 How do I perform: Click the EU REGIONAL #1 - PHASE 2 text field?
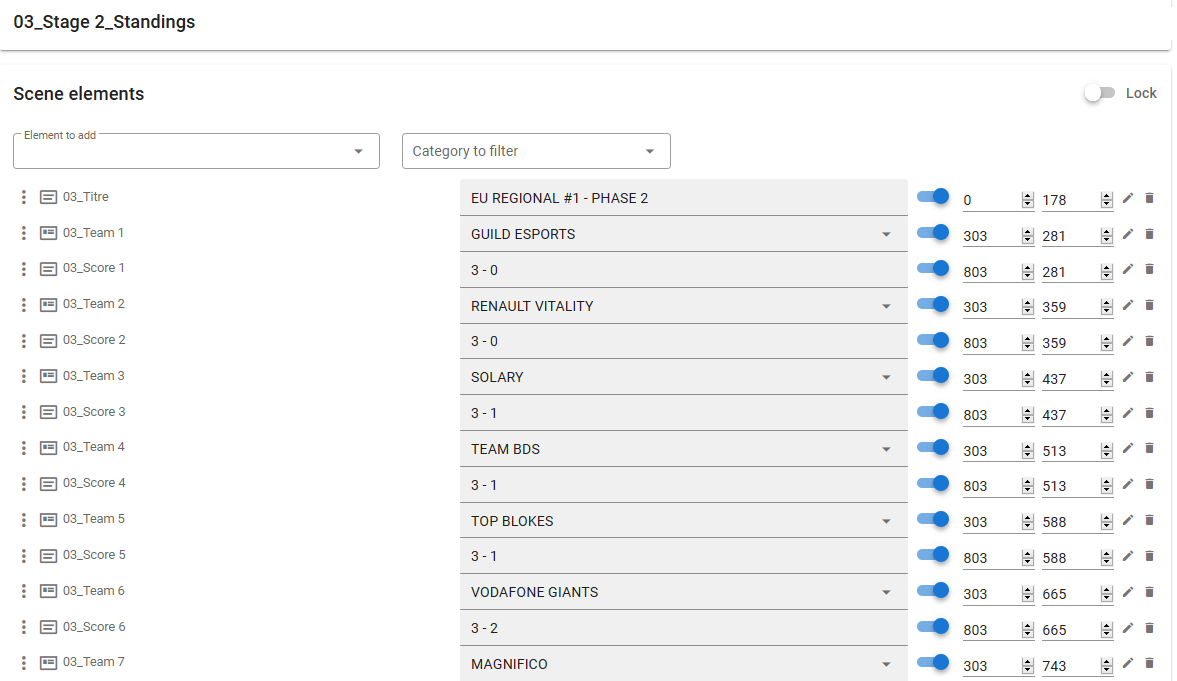point(683,198)
